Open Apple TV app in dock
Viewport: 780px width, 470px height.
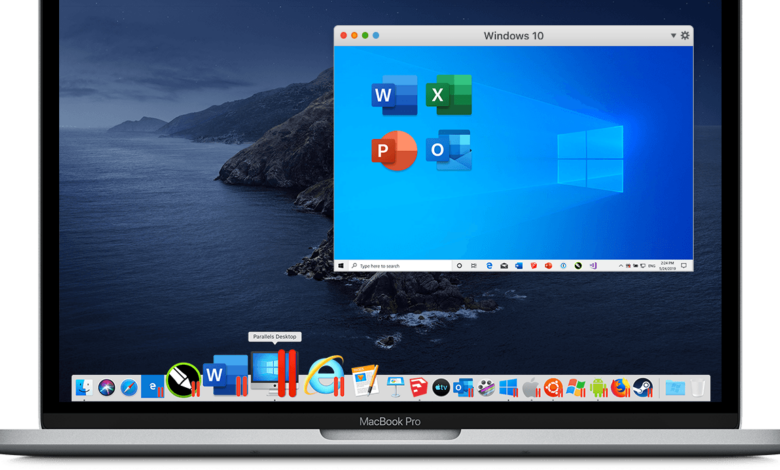(x=441, y=388)
